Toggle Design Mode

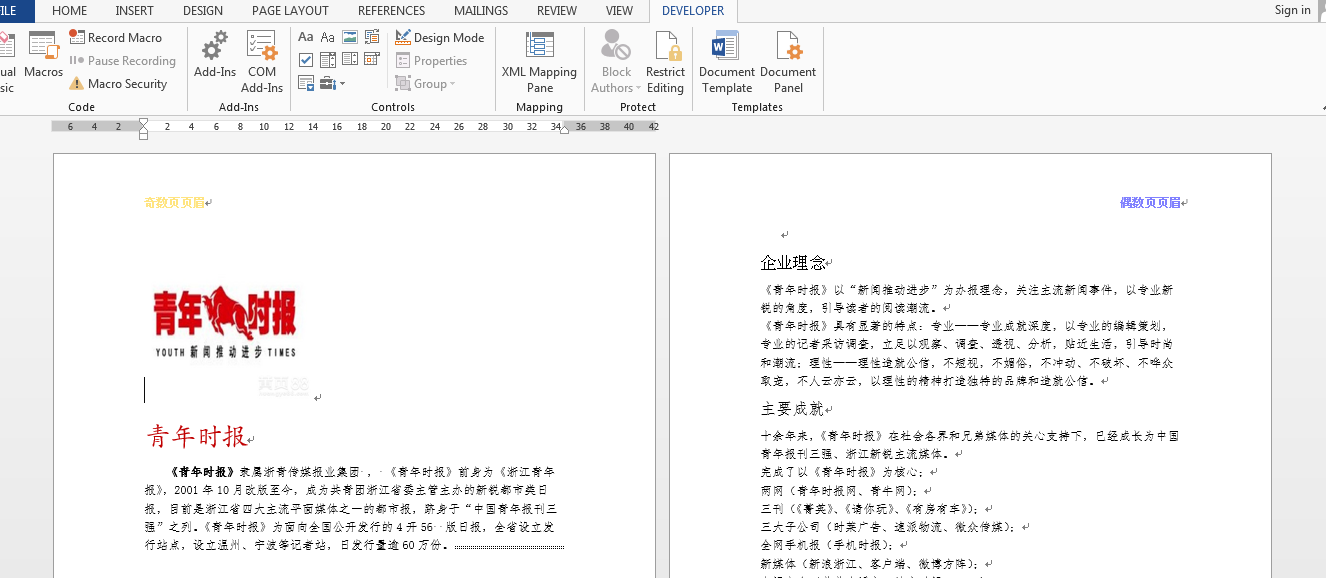[440, 37]
